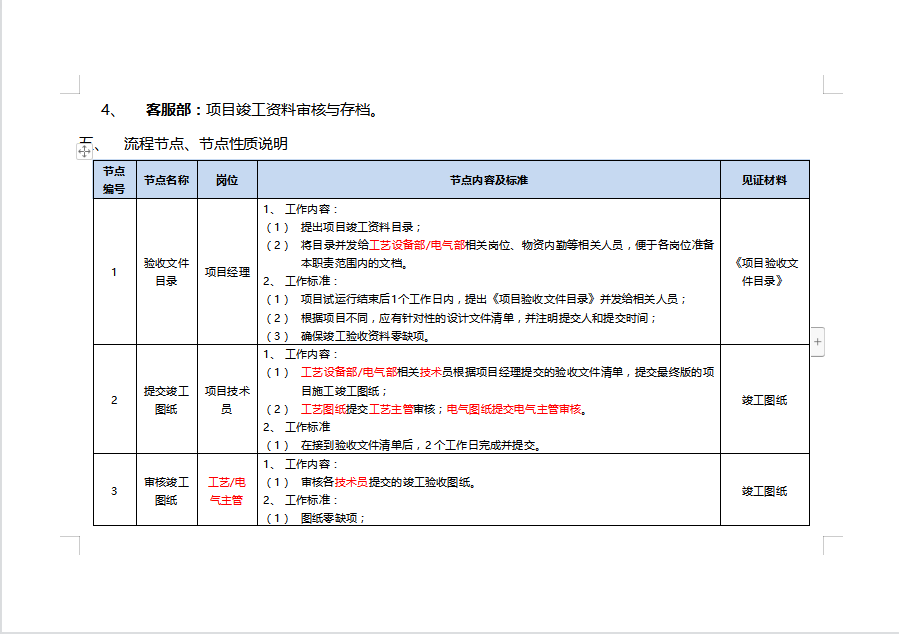Click the heading '流程节点、节点性质说明'
Screen dimensions: 899x634
(205, 143)
